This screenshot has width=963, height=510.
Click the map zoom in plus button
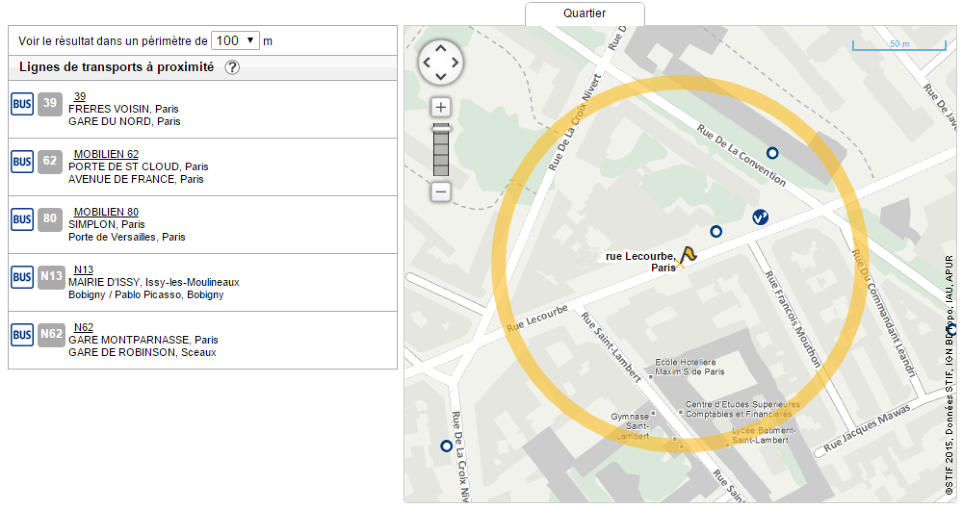(x=441, y=107)
